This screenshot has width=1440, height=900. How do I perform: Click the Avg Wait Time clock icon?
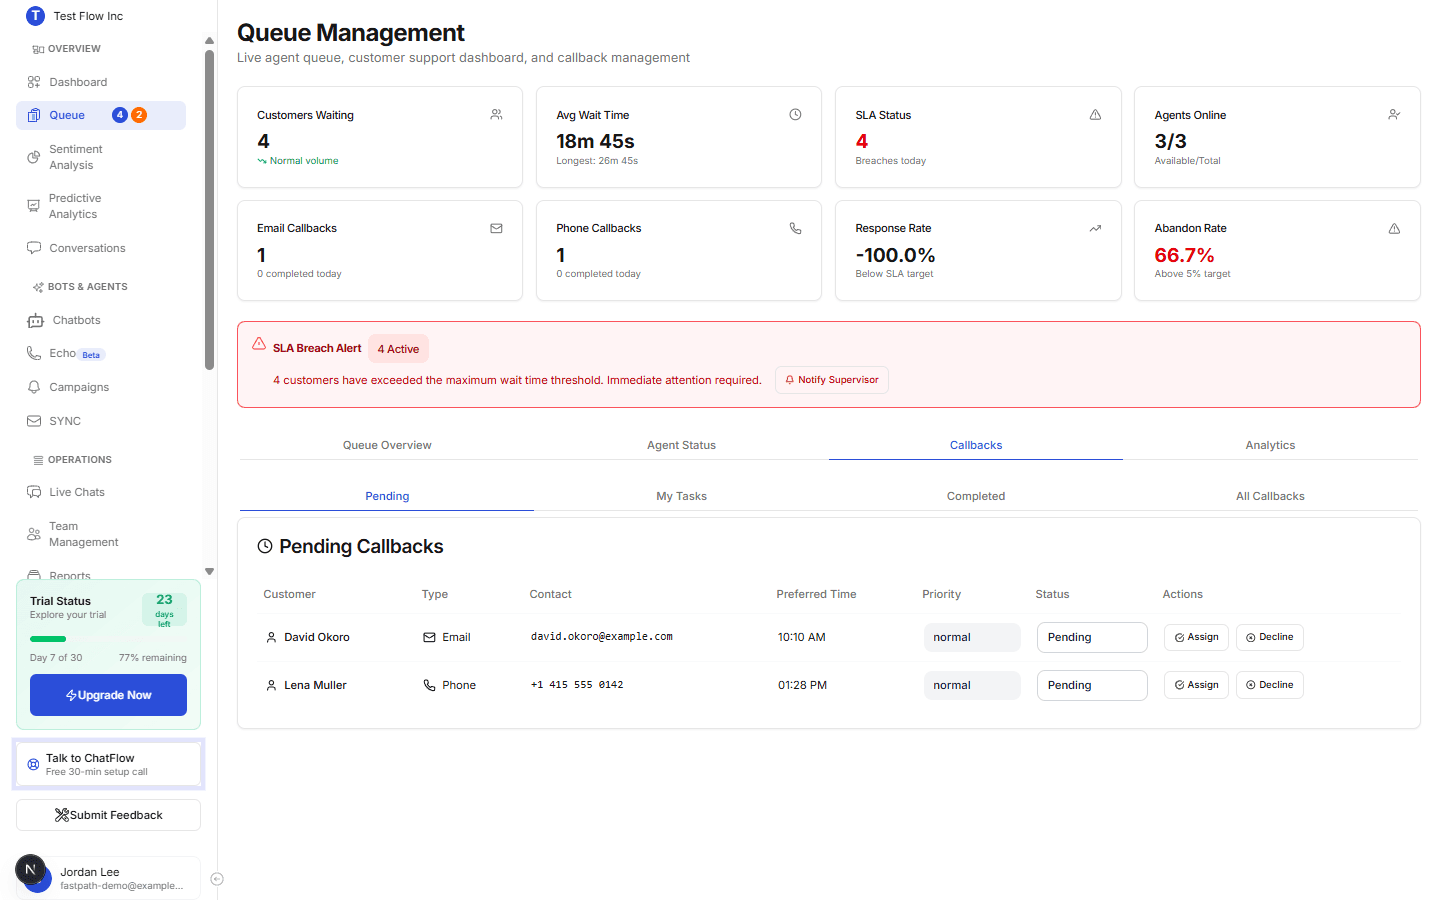795,115
